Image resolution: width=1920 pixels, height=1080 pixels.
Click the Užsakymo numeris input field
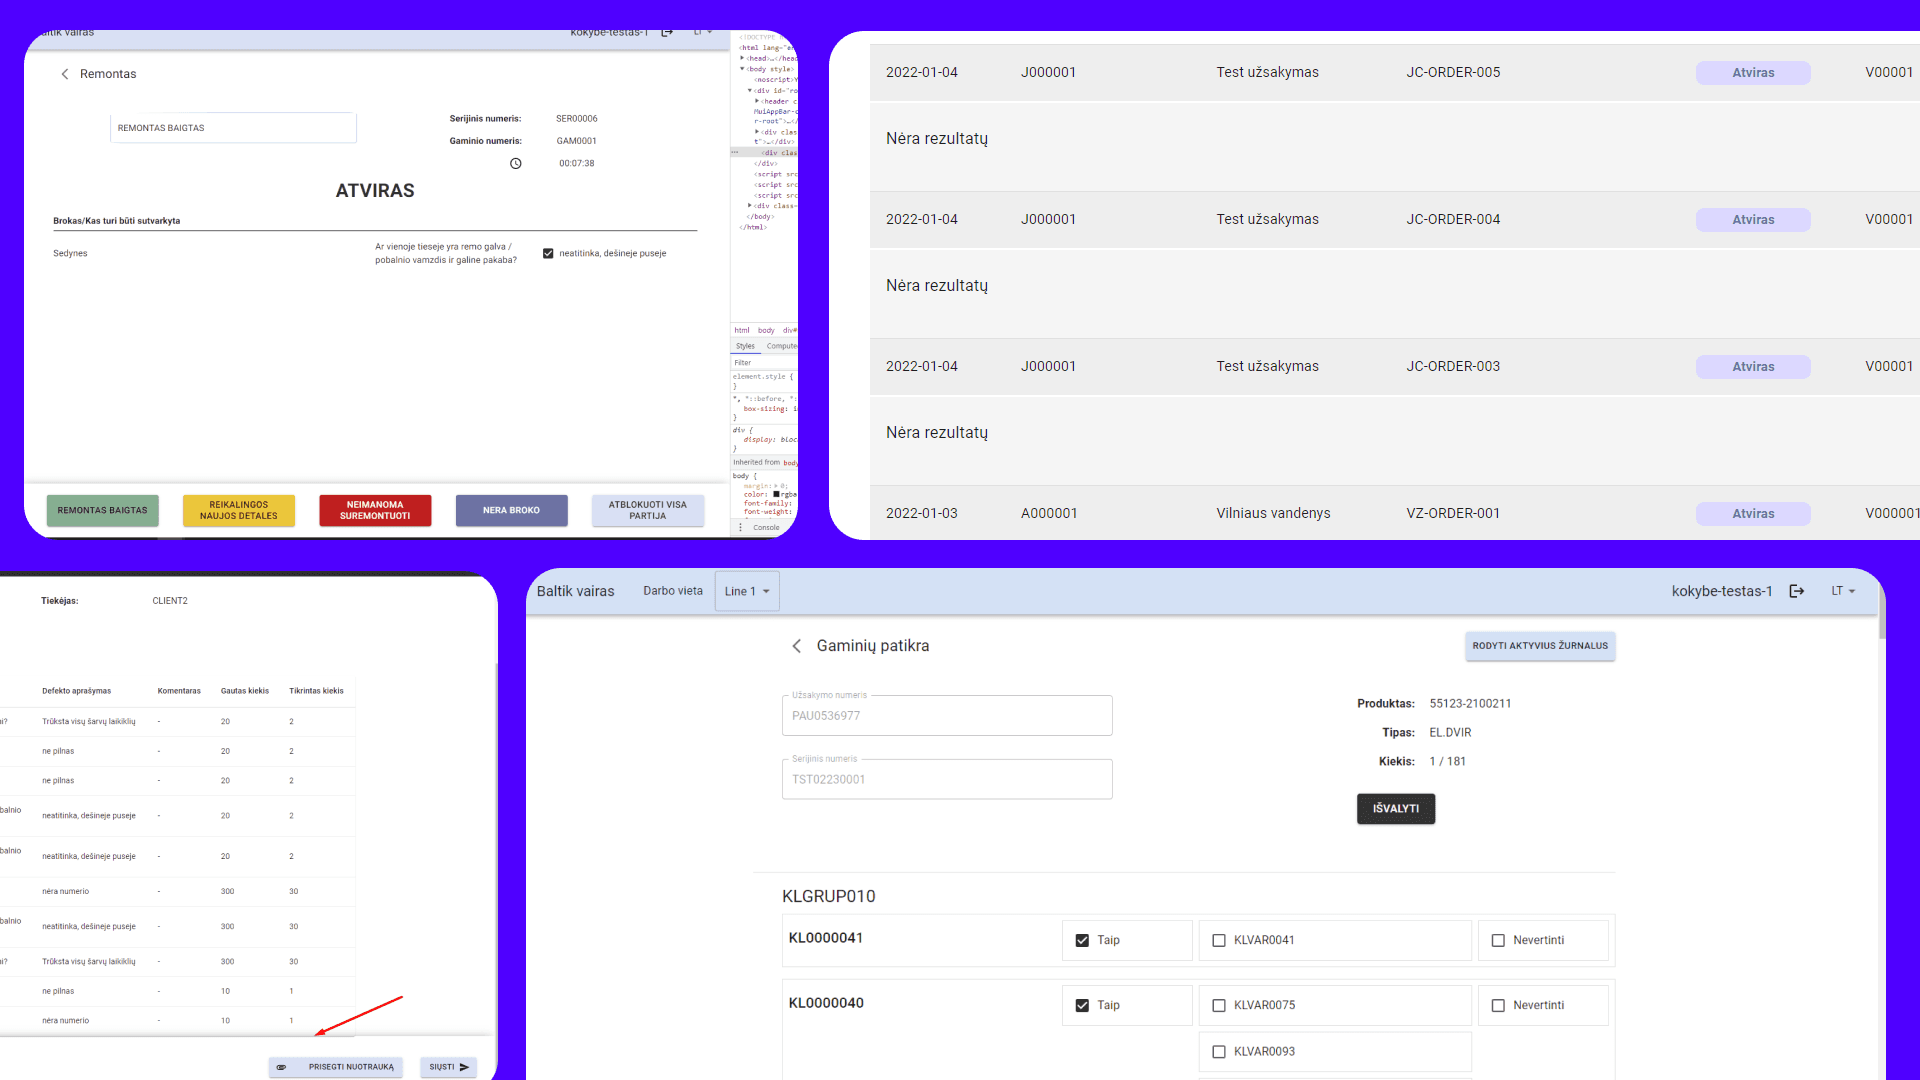tap(947, 716)
